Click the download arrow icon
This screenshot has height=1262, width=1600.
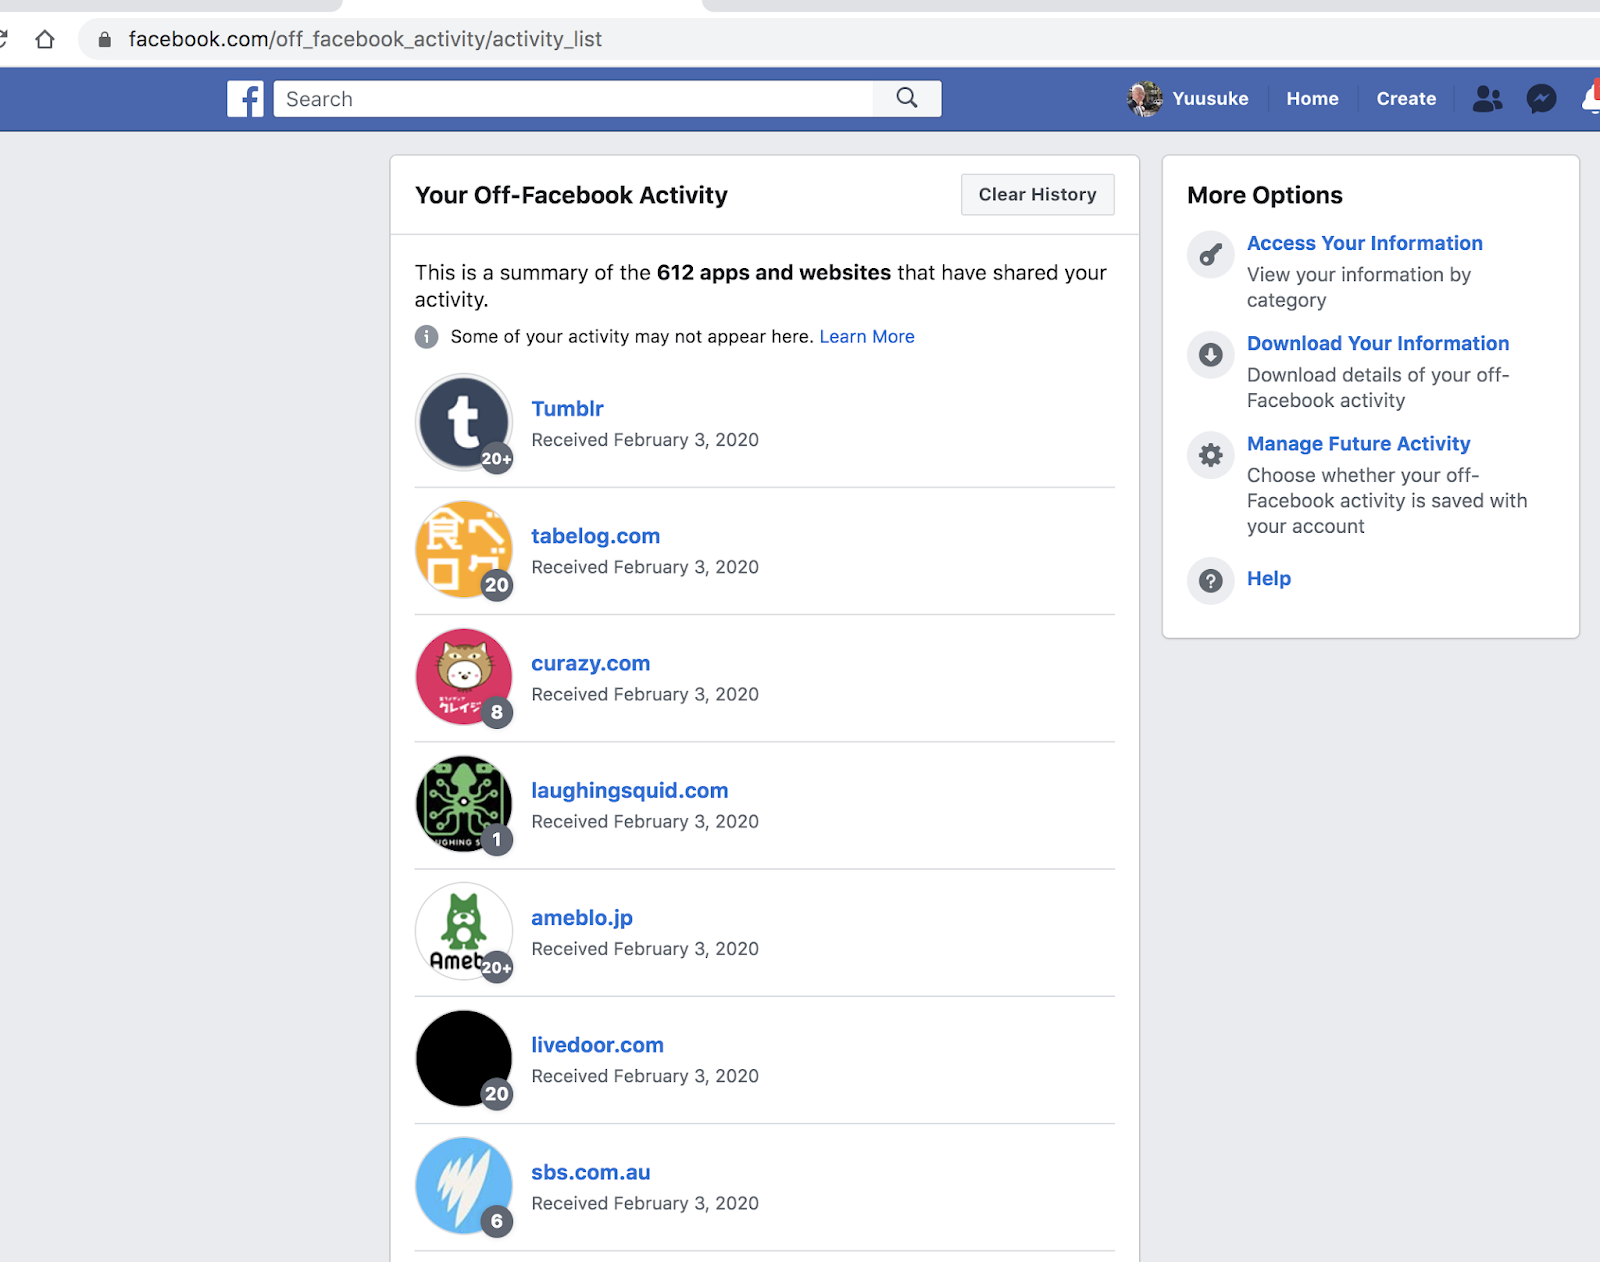coord(1210,355)
